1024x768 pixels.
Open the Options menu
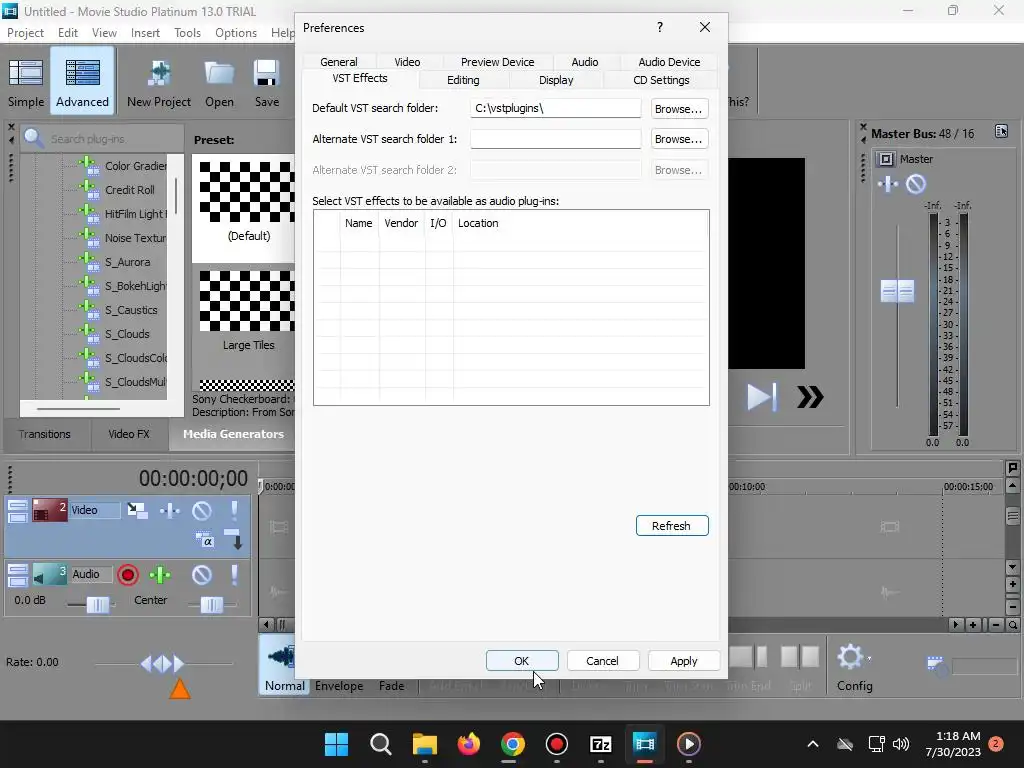point(236,33)
